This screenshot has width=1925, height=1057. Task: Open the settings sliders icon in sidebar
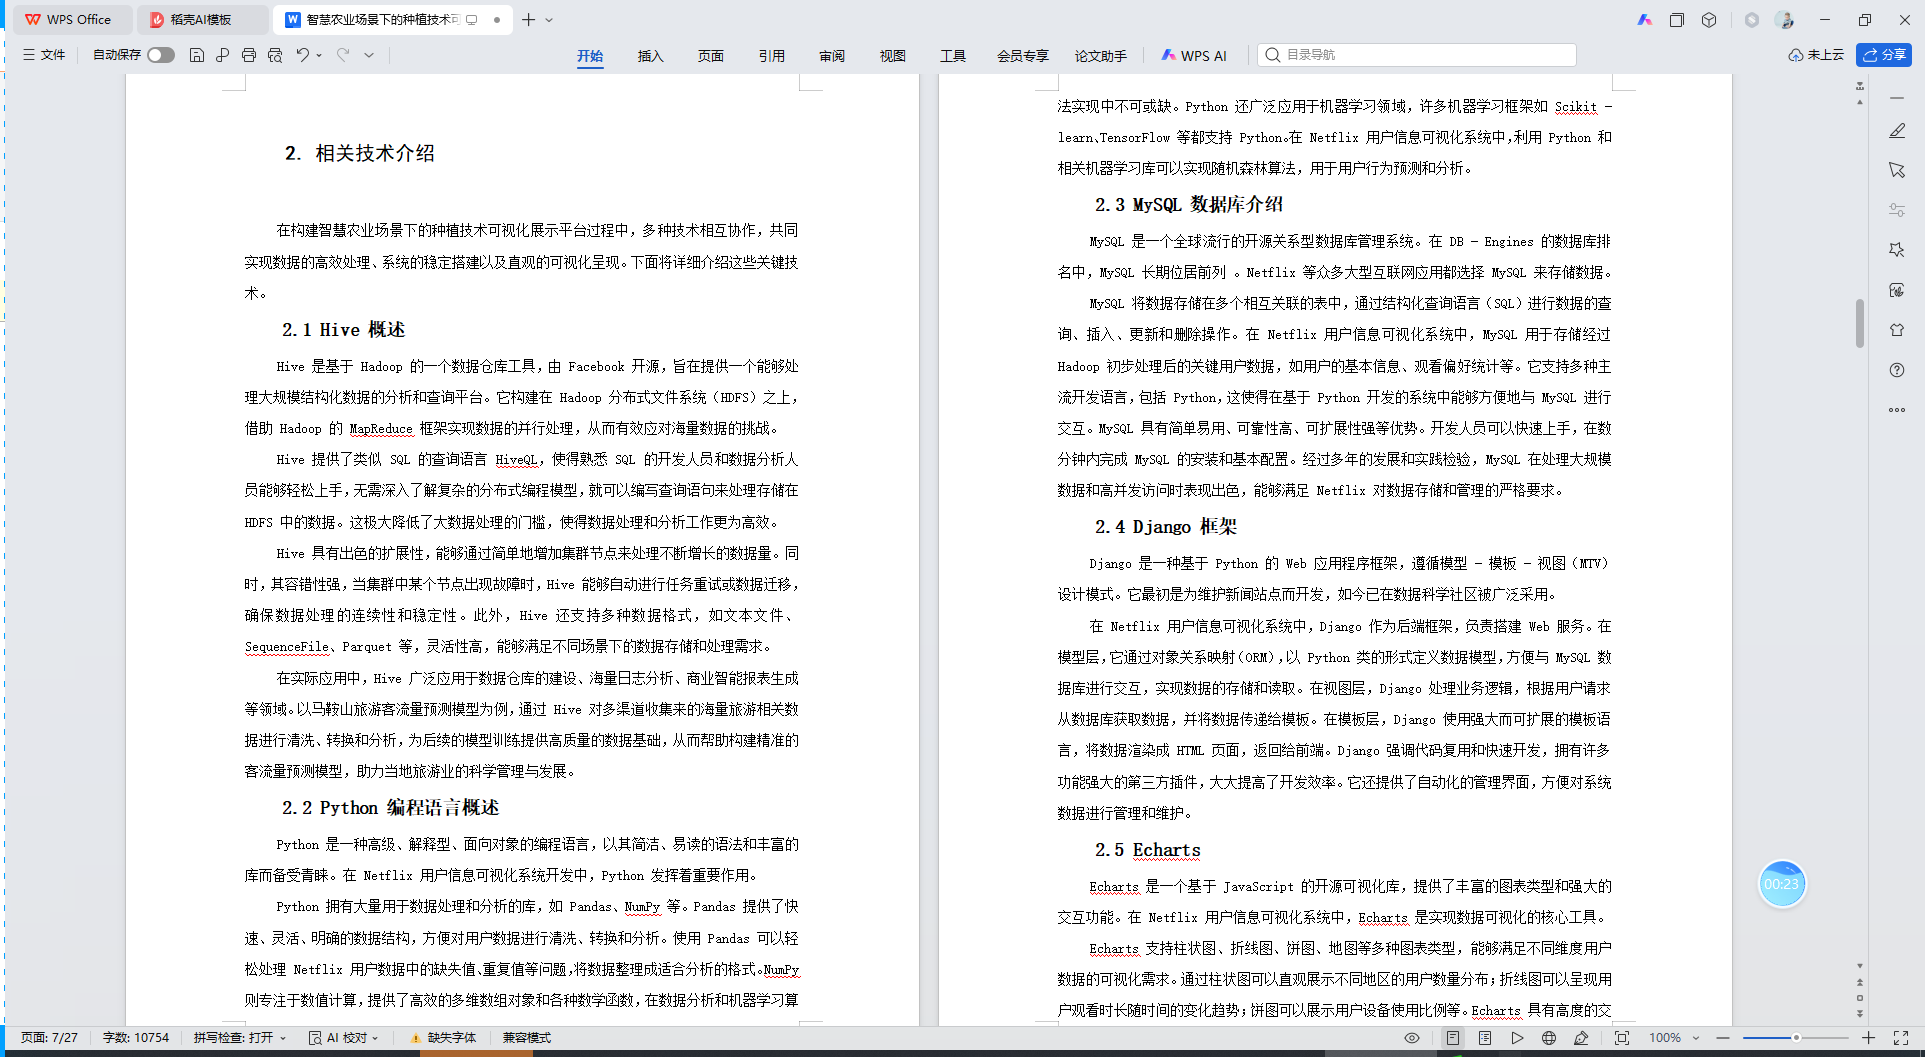click(1897, 210)
